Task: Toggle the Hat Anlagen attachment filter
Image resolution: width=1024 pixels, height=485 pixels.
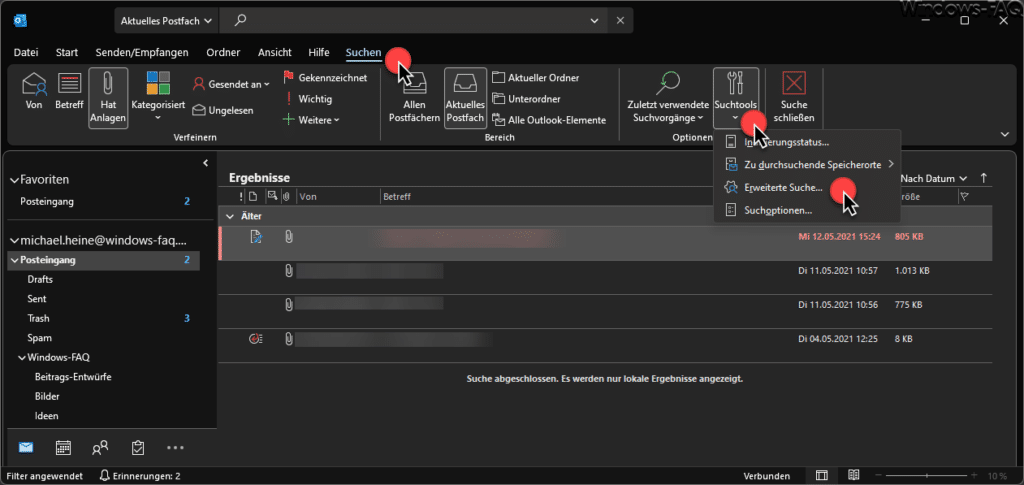Action: click(x=108, y=98)
